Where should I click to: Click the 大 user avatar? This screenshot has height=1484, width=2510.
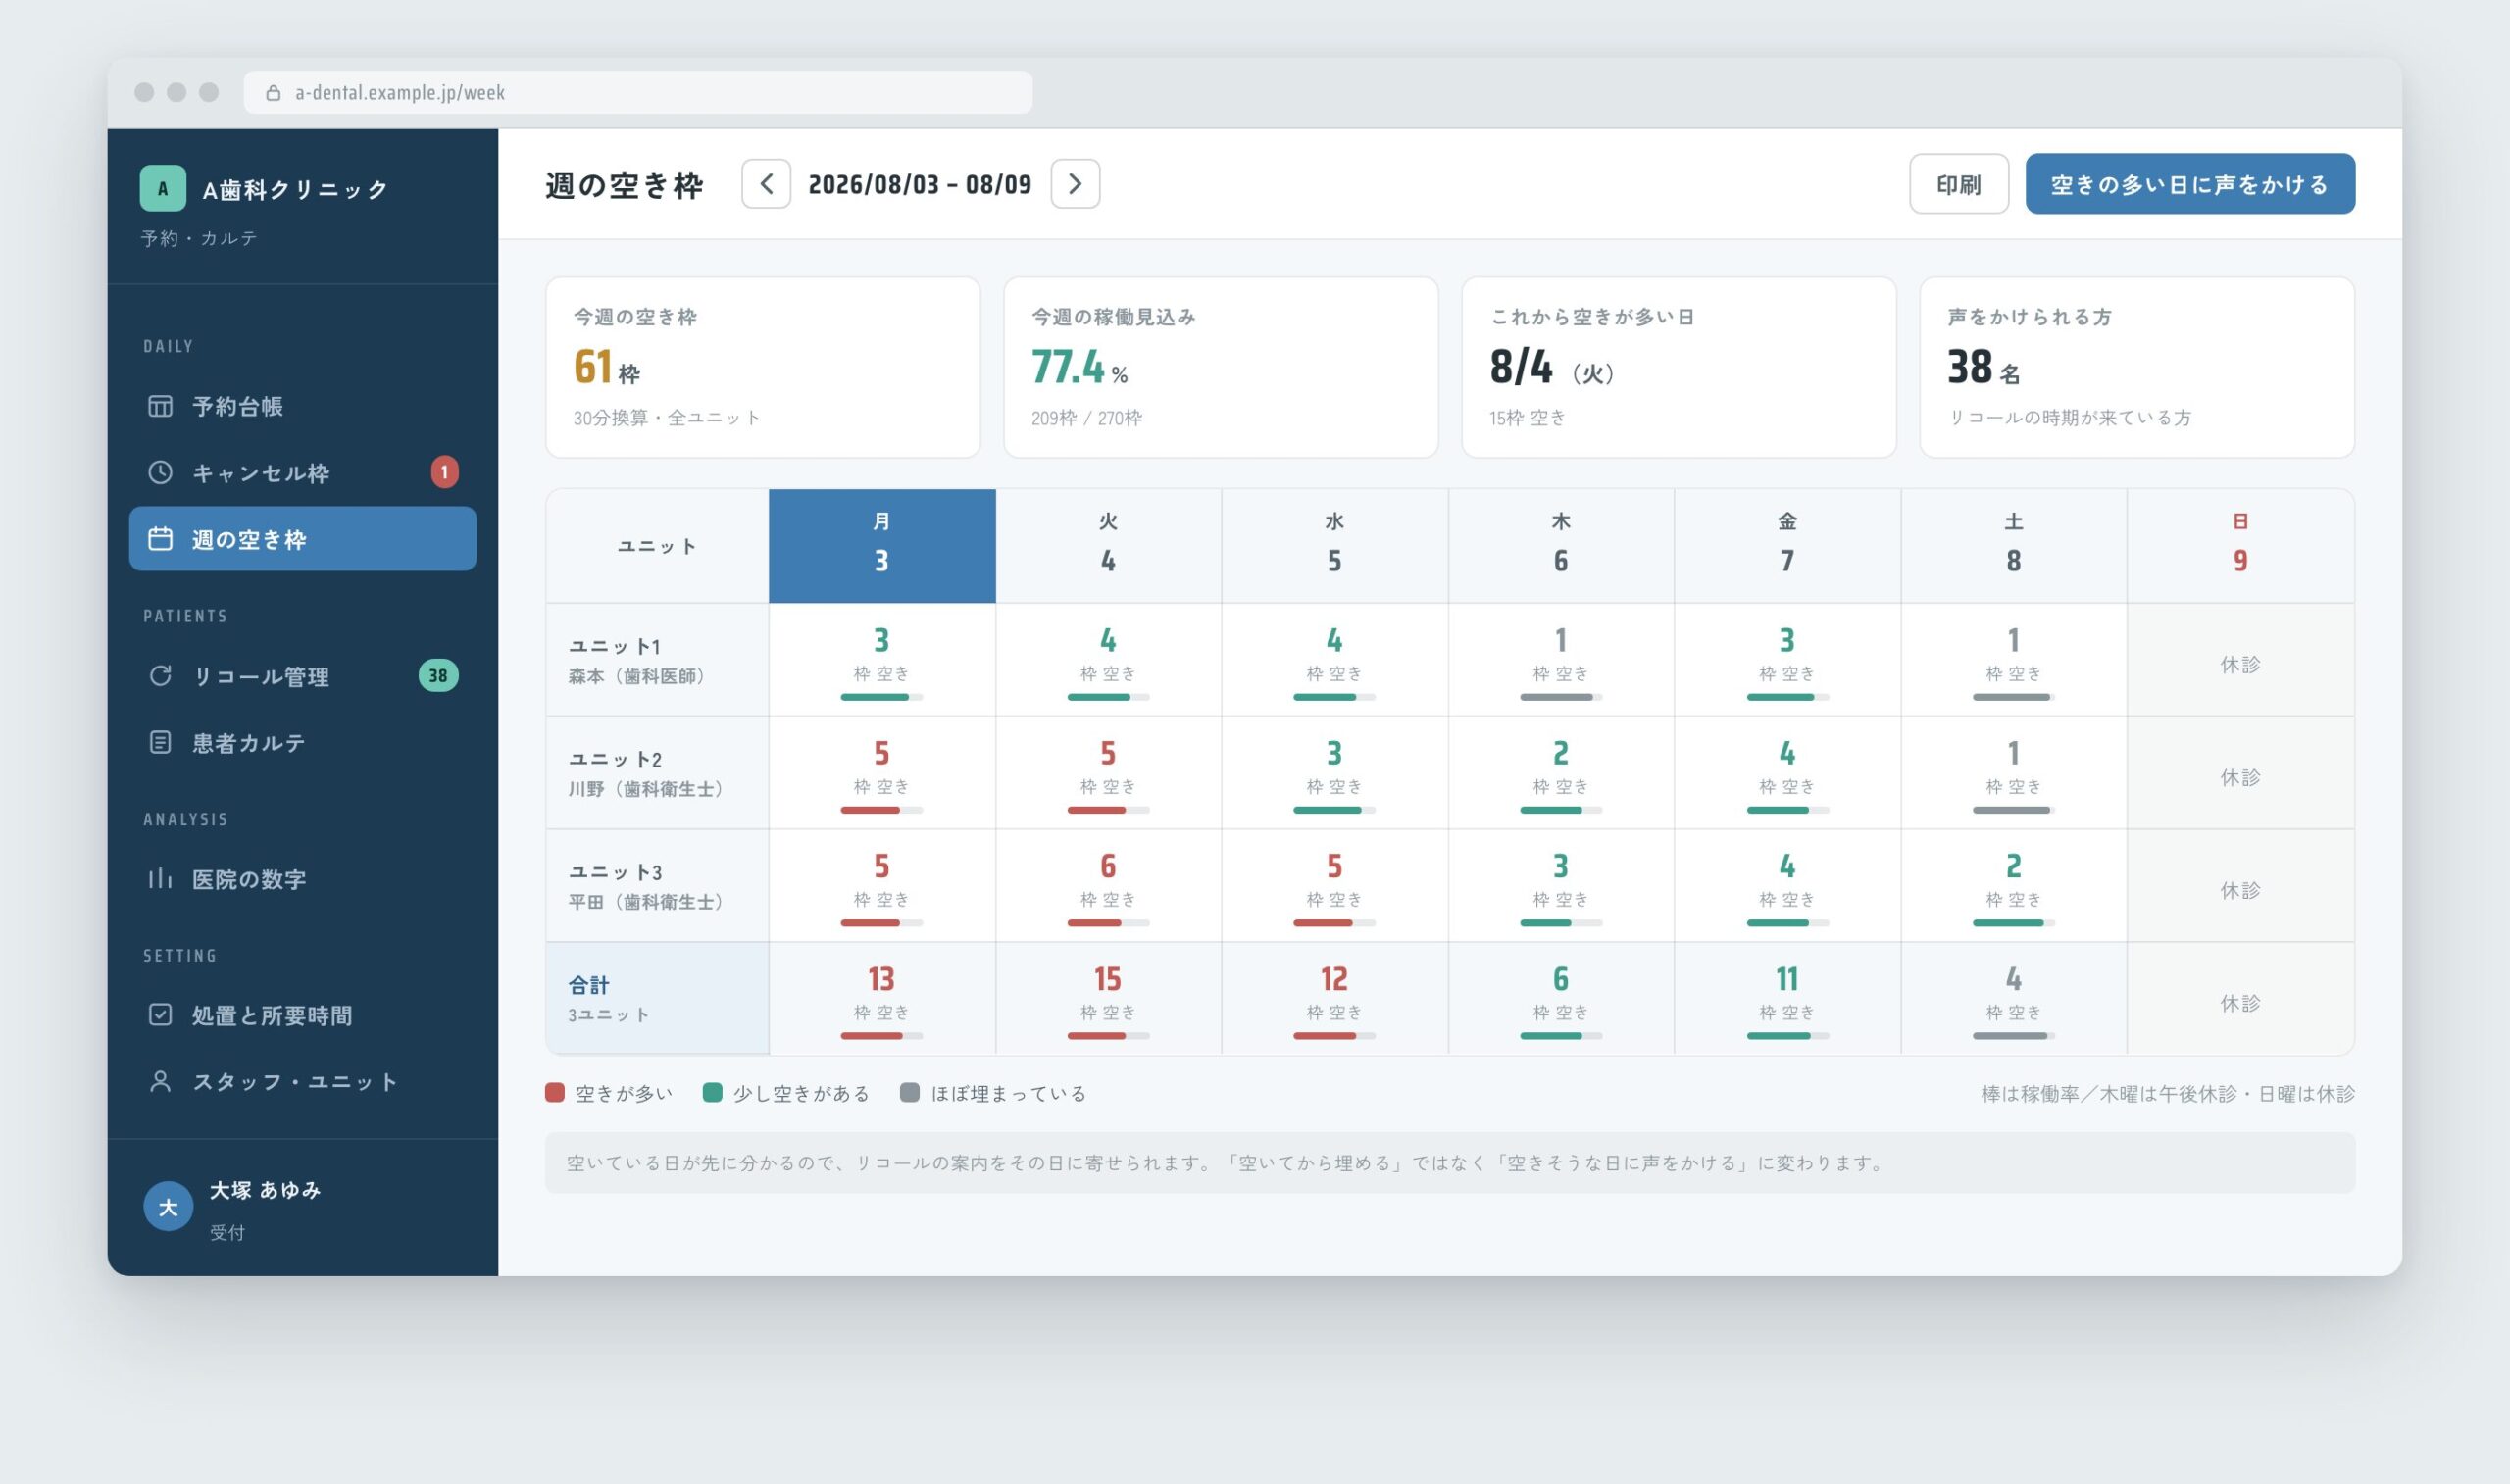(168, 1207)
